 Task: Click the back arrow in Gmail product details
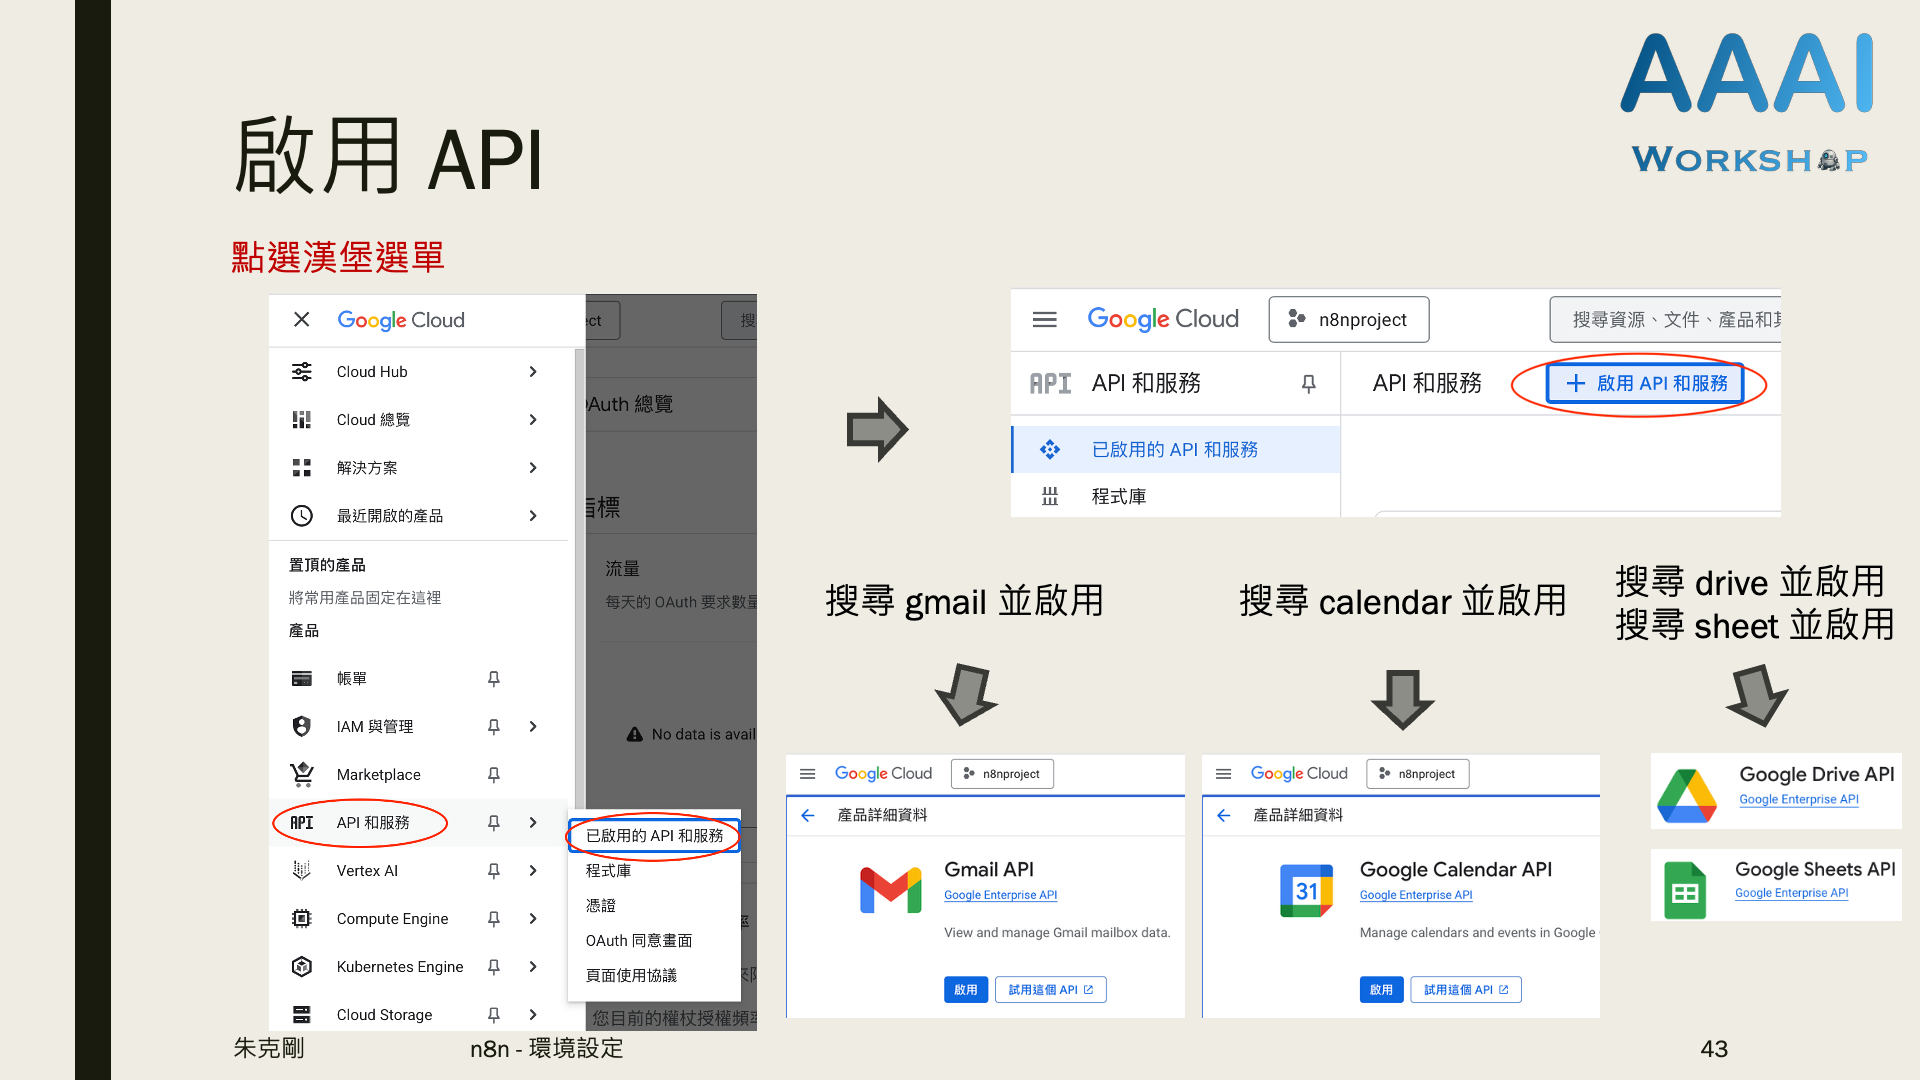[x=808, y=815]
